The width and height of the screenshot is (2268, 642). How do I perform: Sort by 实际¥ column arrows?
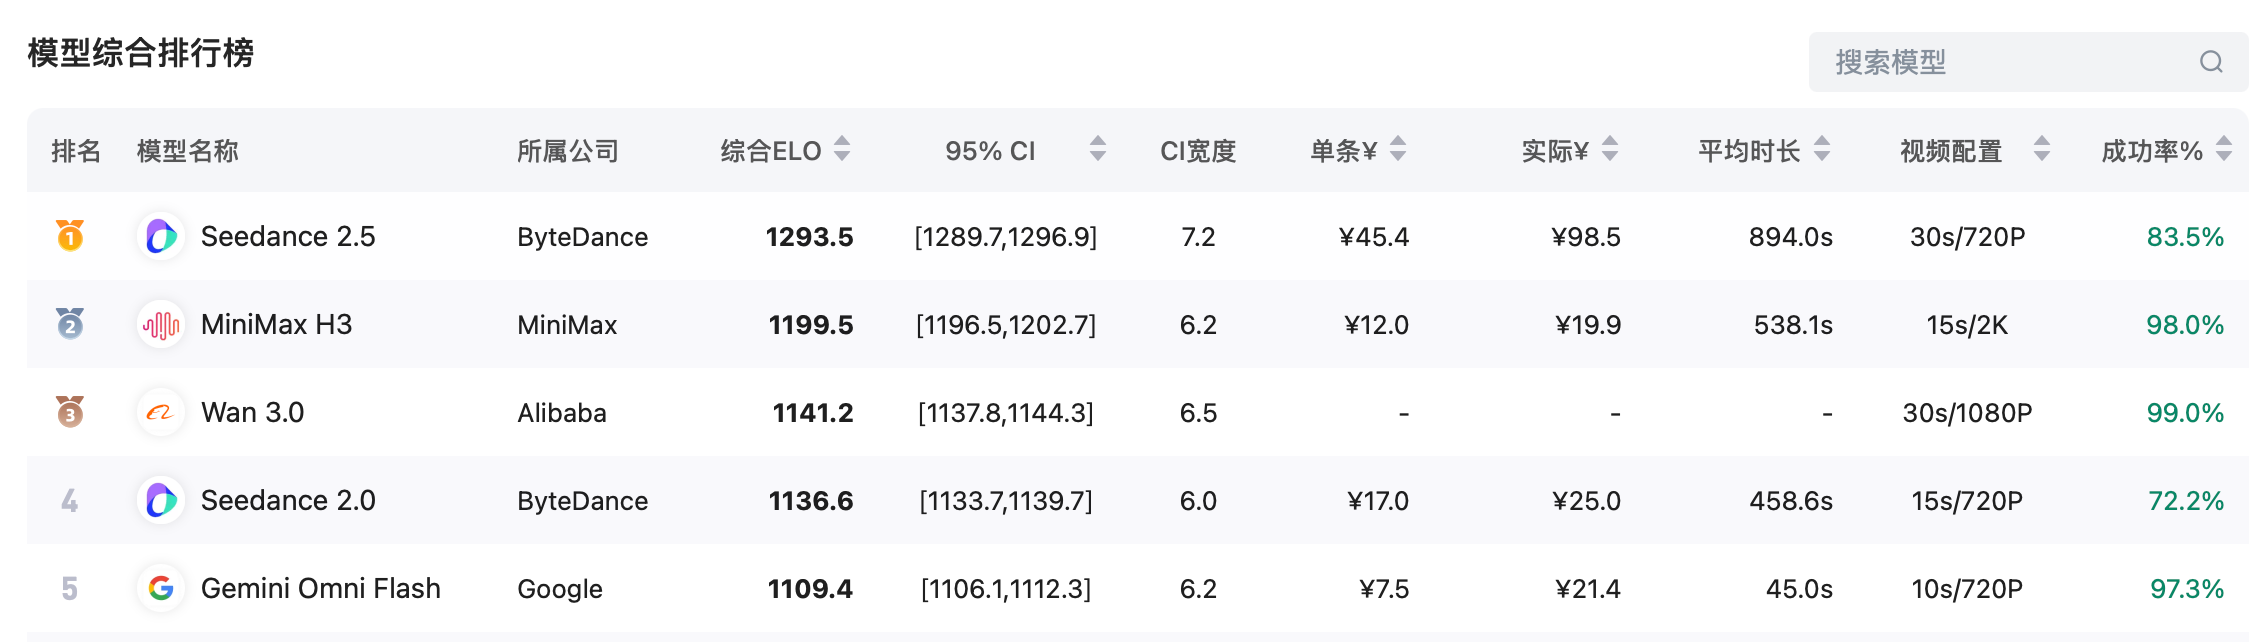pyautogui.click(x=1610, y=149)
